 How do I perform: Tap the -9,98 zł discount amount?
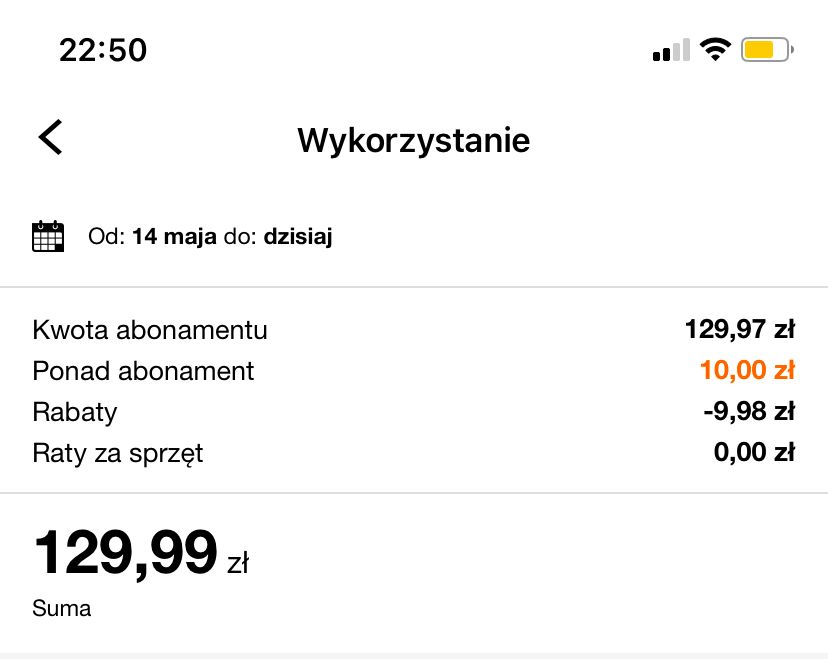point(749,412)
